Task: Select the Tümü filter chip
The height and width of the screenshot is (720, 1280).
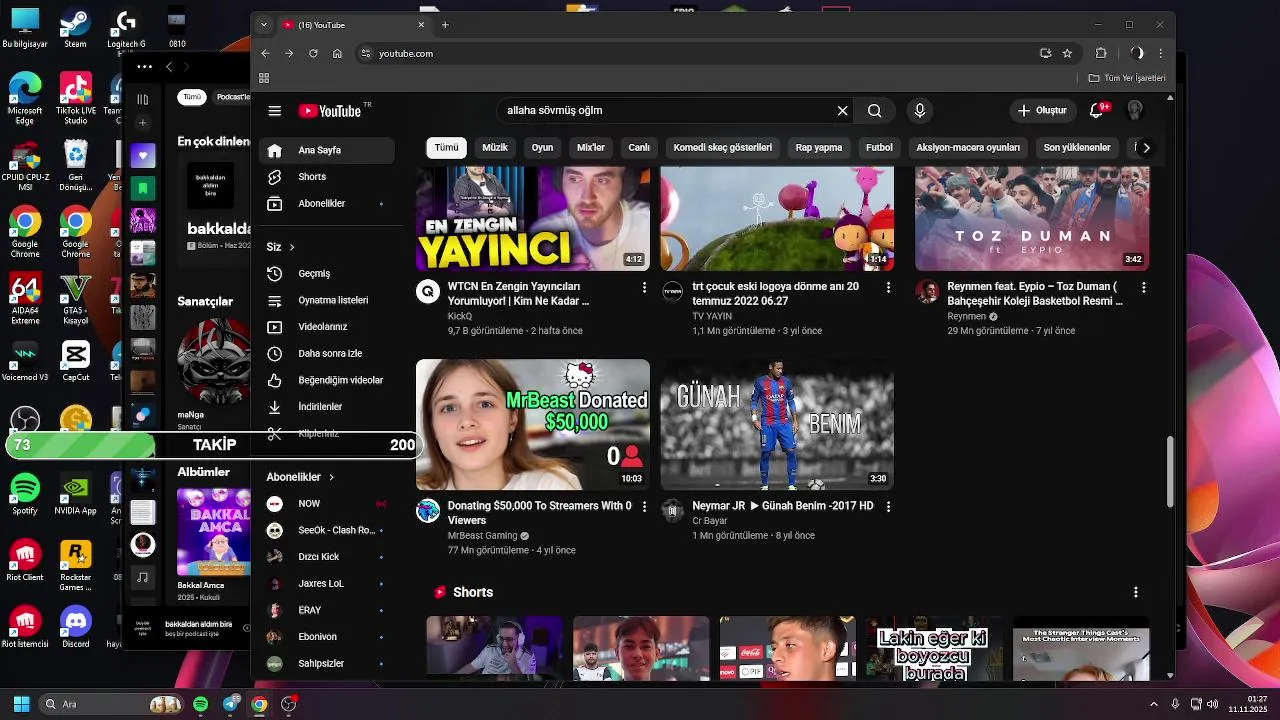Action: pyautogui.click(x=446, y=147)
